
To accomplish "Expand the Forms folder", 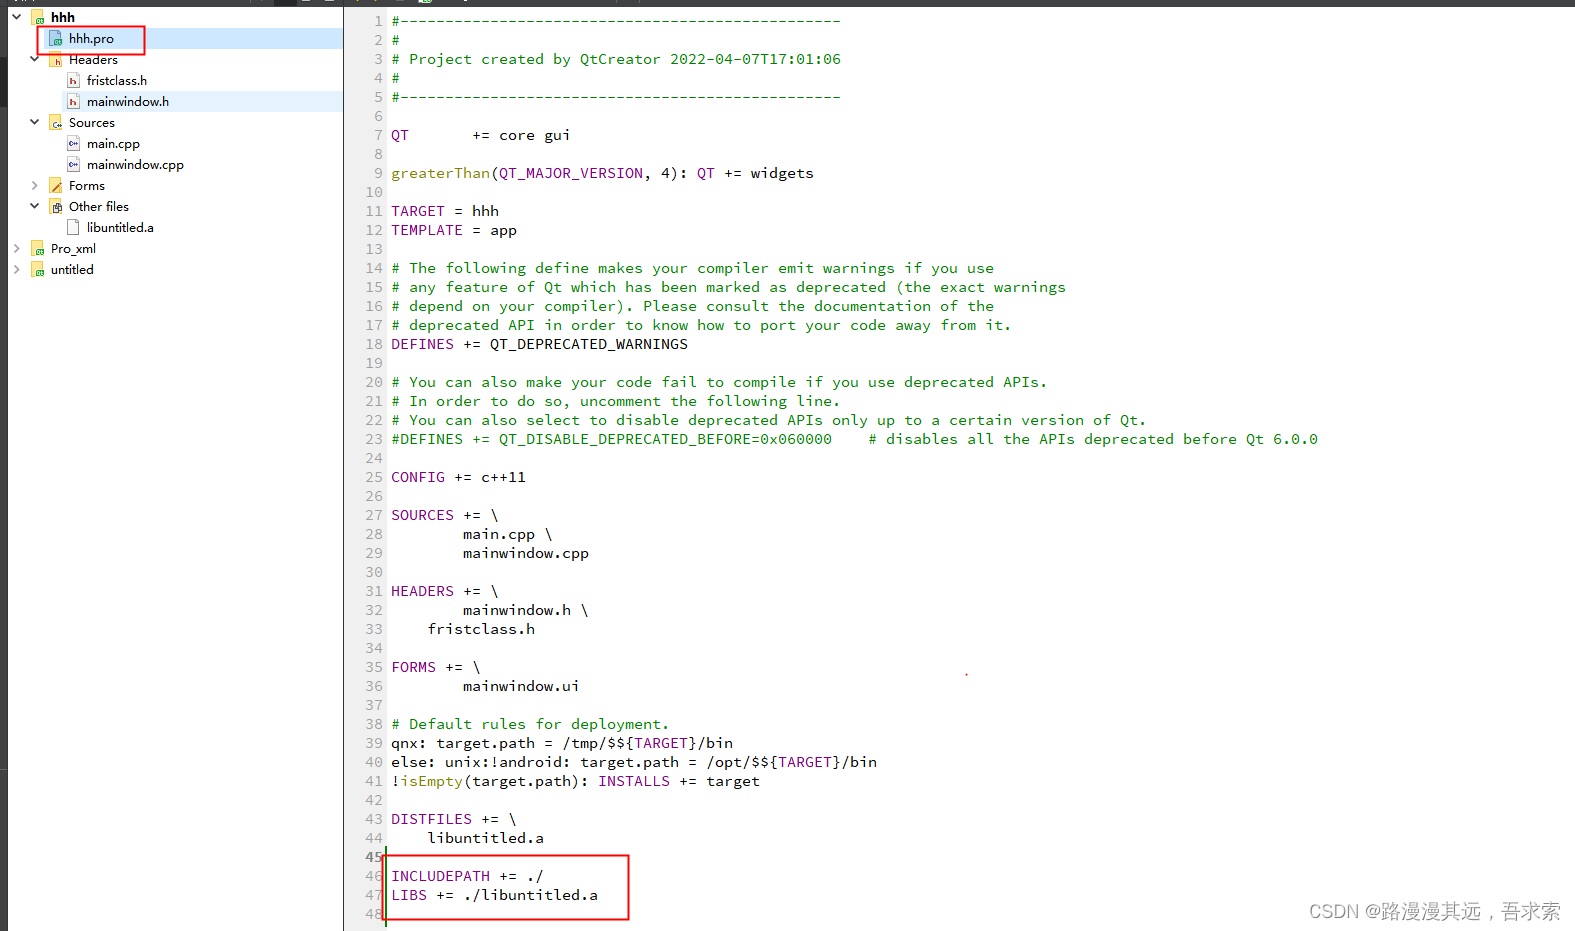I will click(x=34, y=185).
